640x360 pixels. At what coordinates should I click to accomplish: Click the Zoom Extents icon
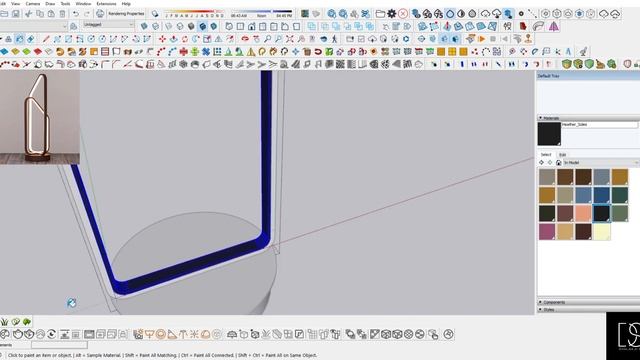point(290,39)
